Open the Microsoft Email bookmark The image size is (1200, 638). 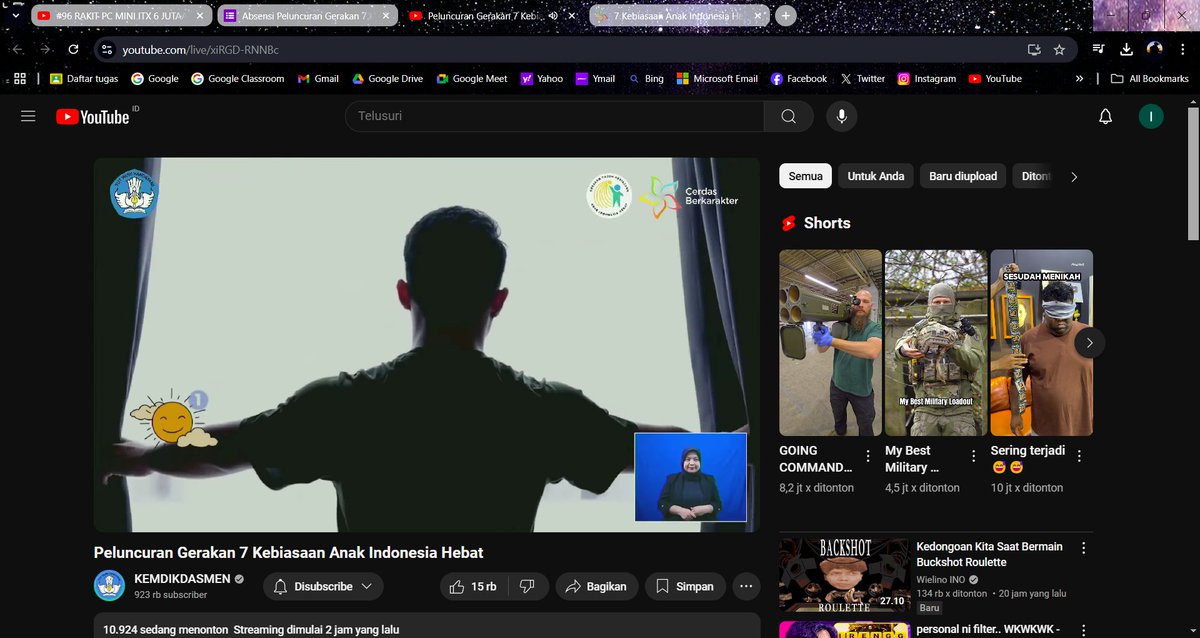tap(717, 78)
